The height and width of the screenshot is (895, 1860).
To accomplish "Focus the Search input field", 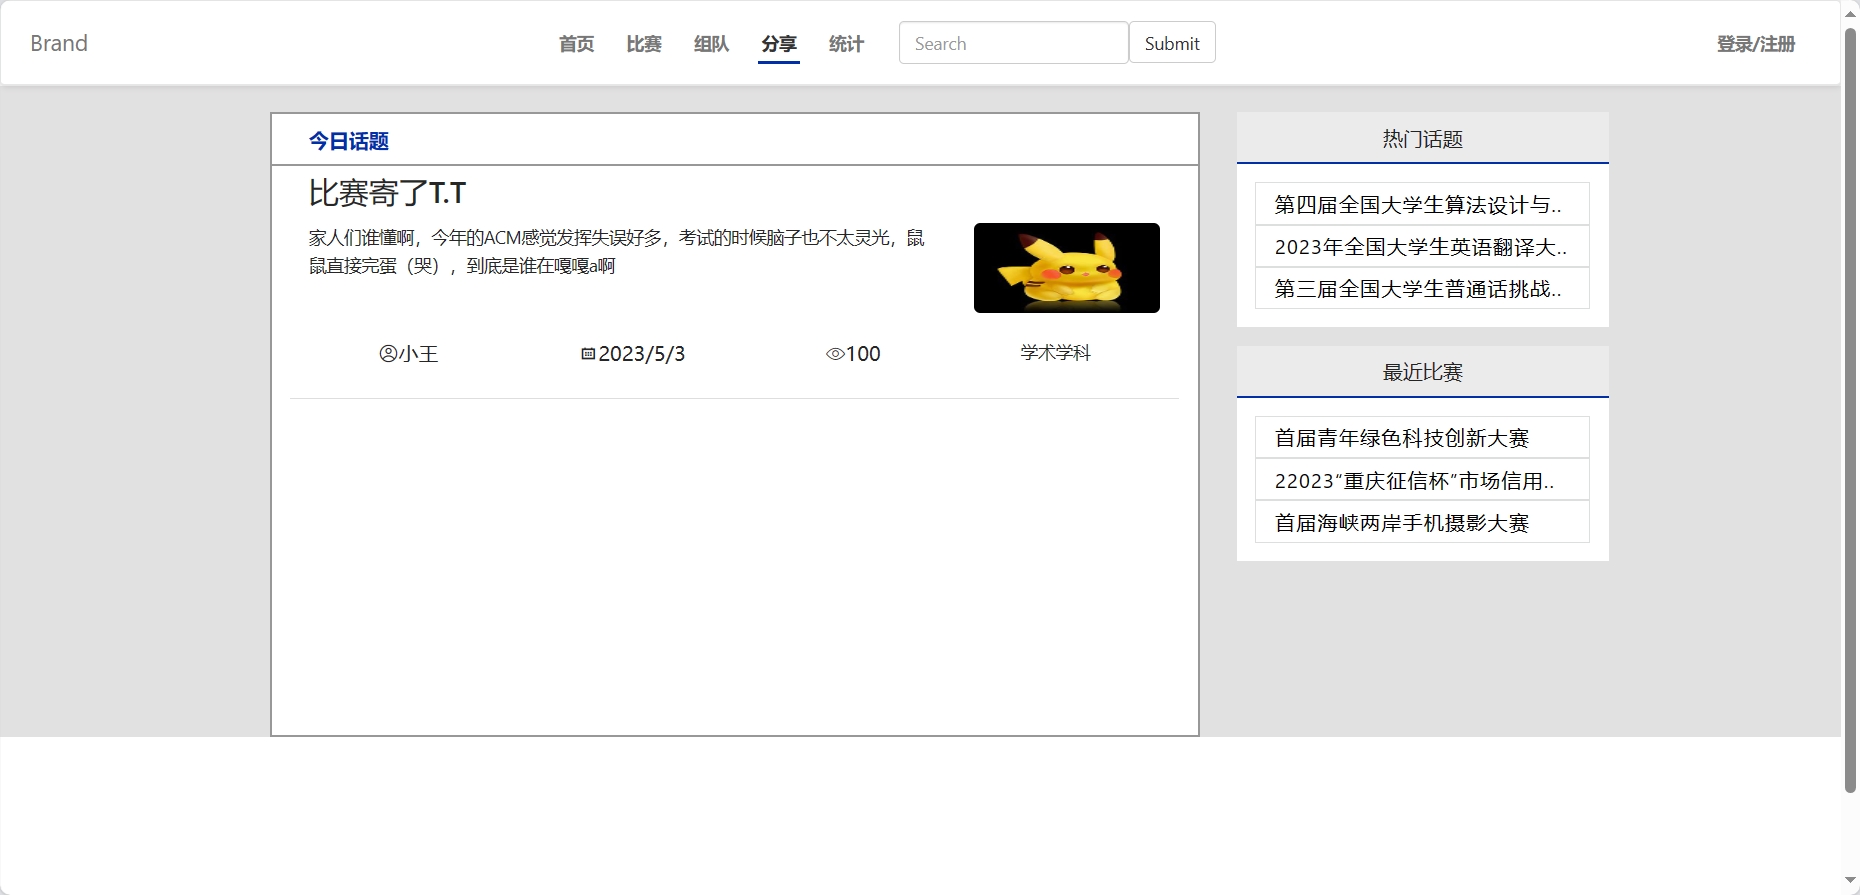I will tap(1013, 43).
